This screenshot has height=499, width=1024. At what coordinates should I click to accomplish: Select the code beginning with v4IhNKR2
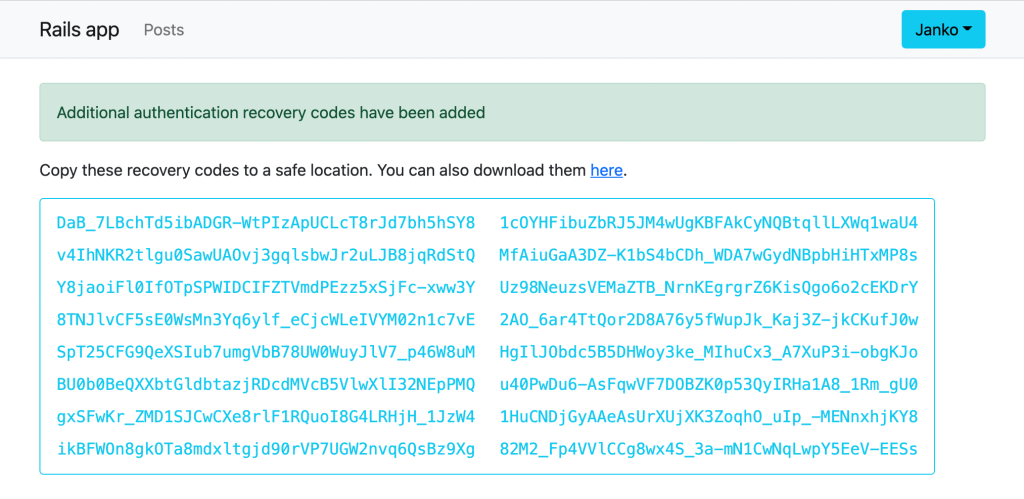click(x=266, y=255)
